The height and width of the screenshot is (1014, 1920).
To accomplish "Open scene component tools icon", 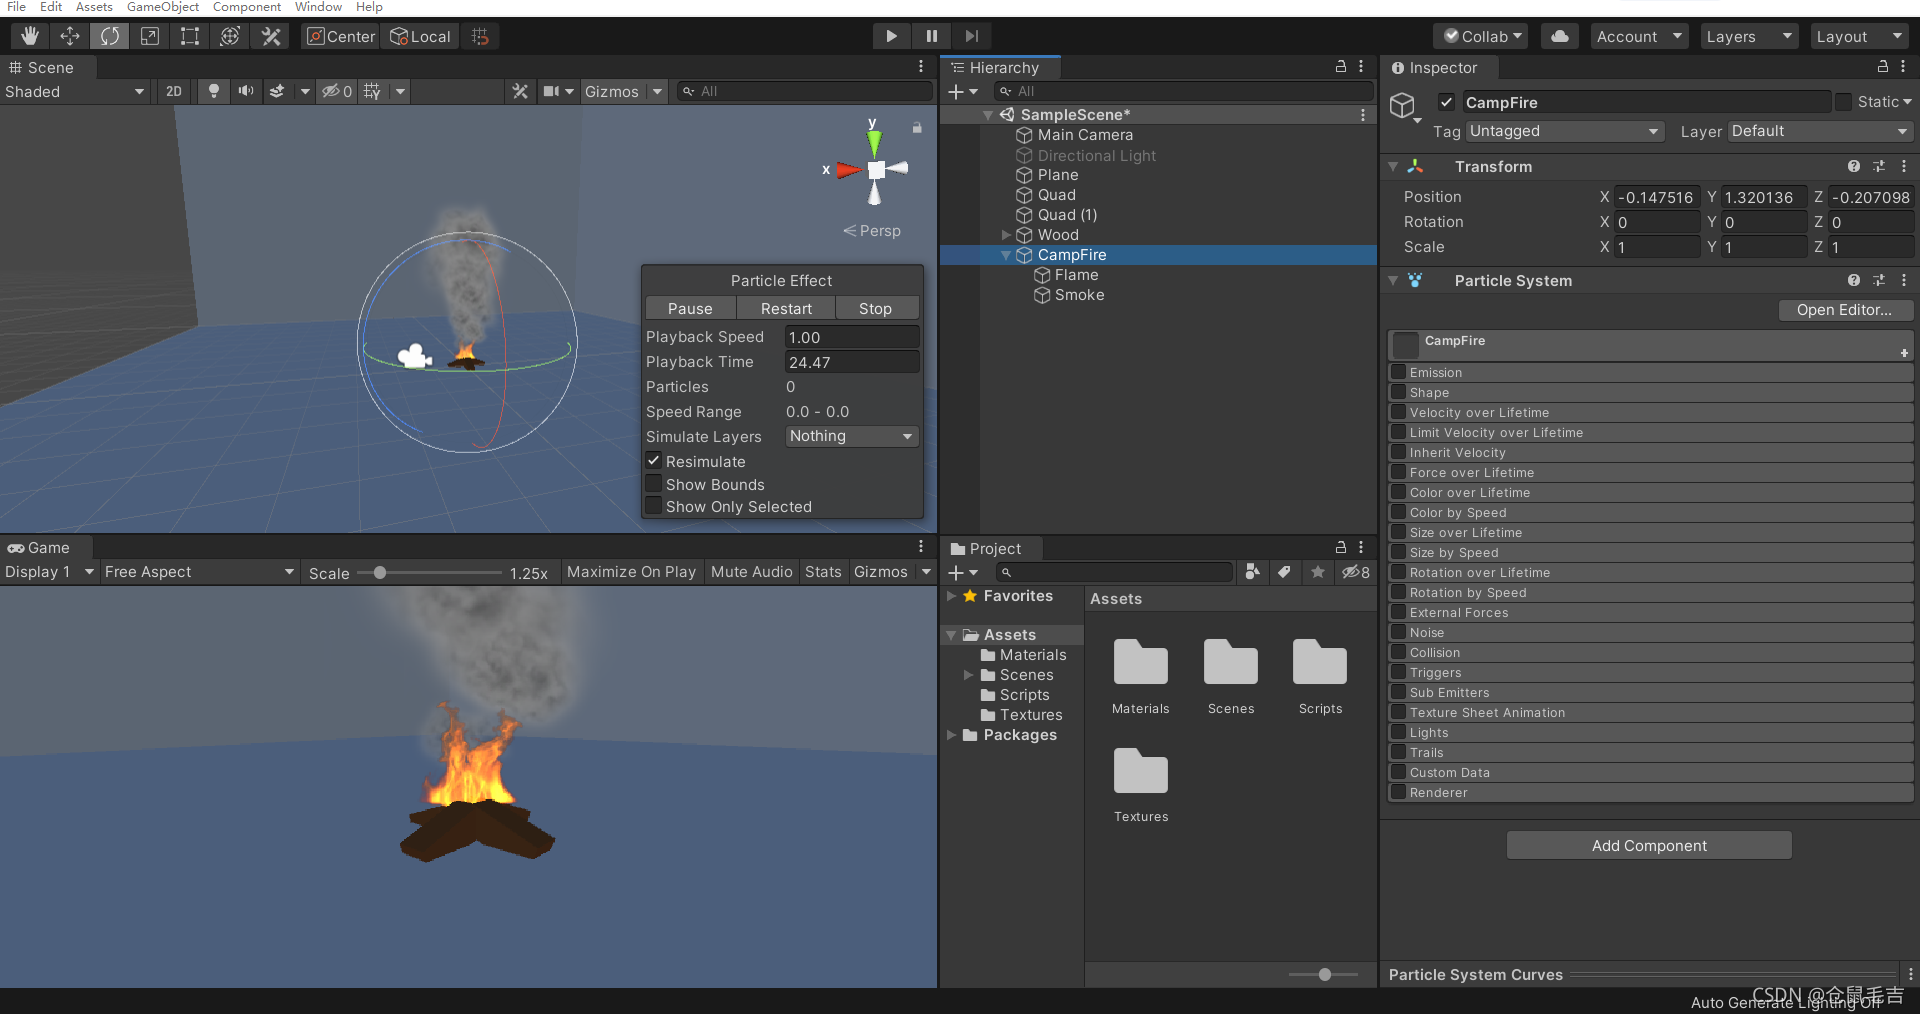I will pyautogui.click(x=520, y=91).
